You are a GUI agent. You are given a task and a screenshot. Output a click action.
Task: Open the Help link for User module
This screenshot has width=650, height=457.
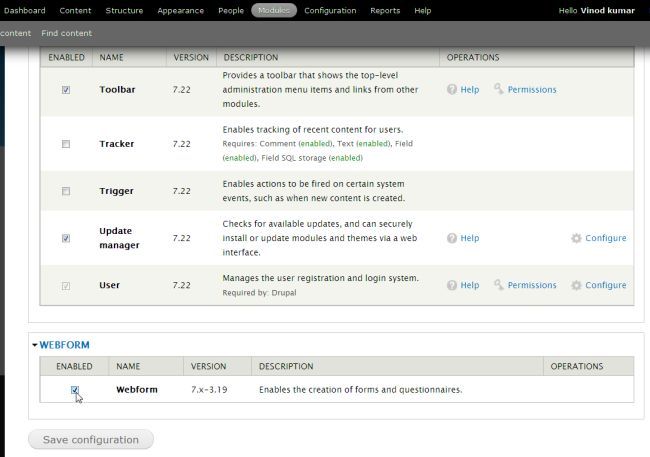coord(470,285)
